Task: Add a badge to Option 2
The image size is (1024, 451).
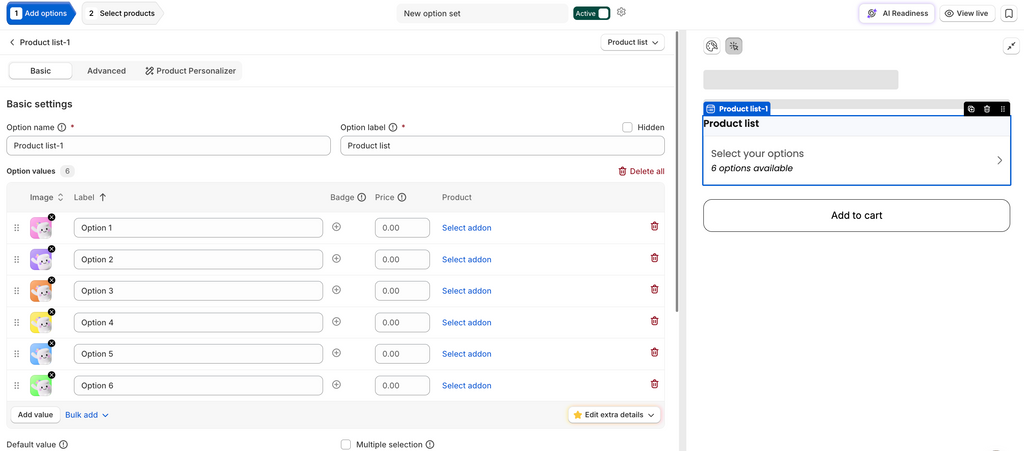Action: pyautogui.click(x=336, y=258)
